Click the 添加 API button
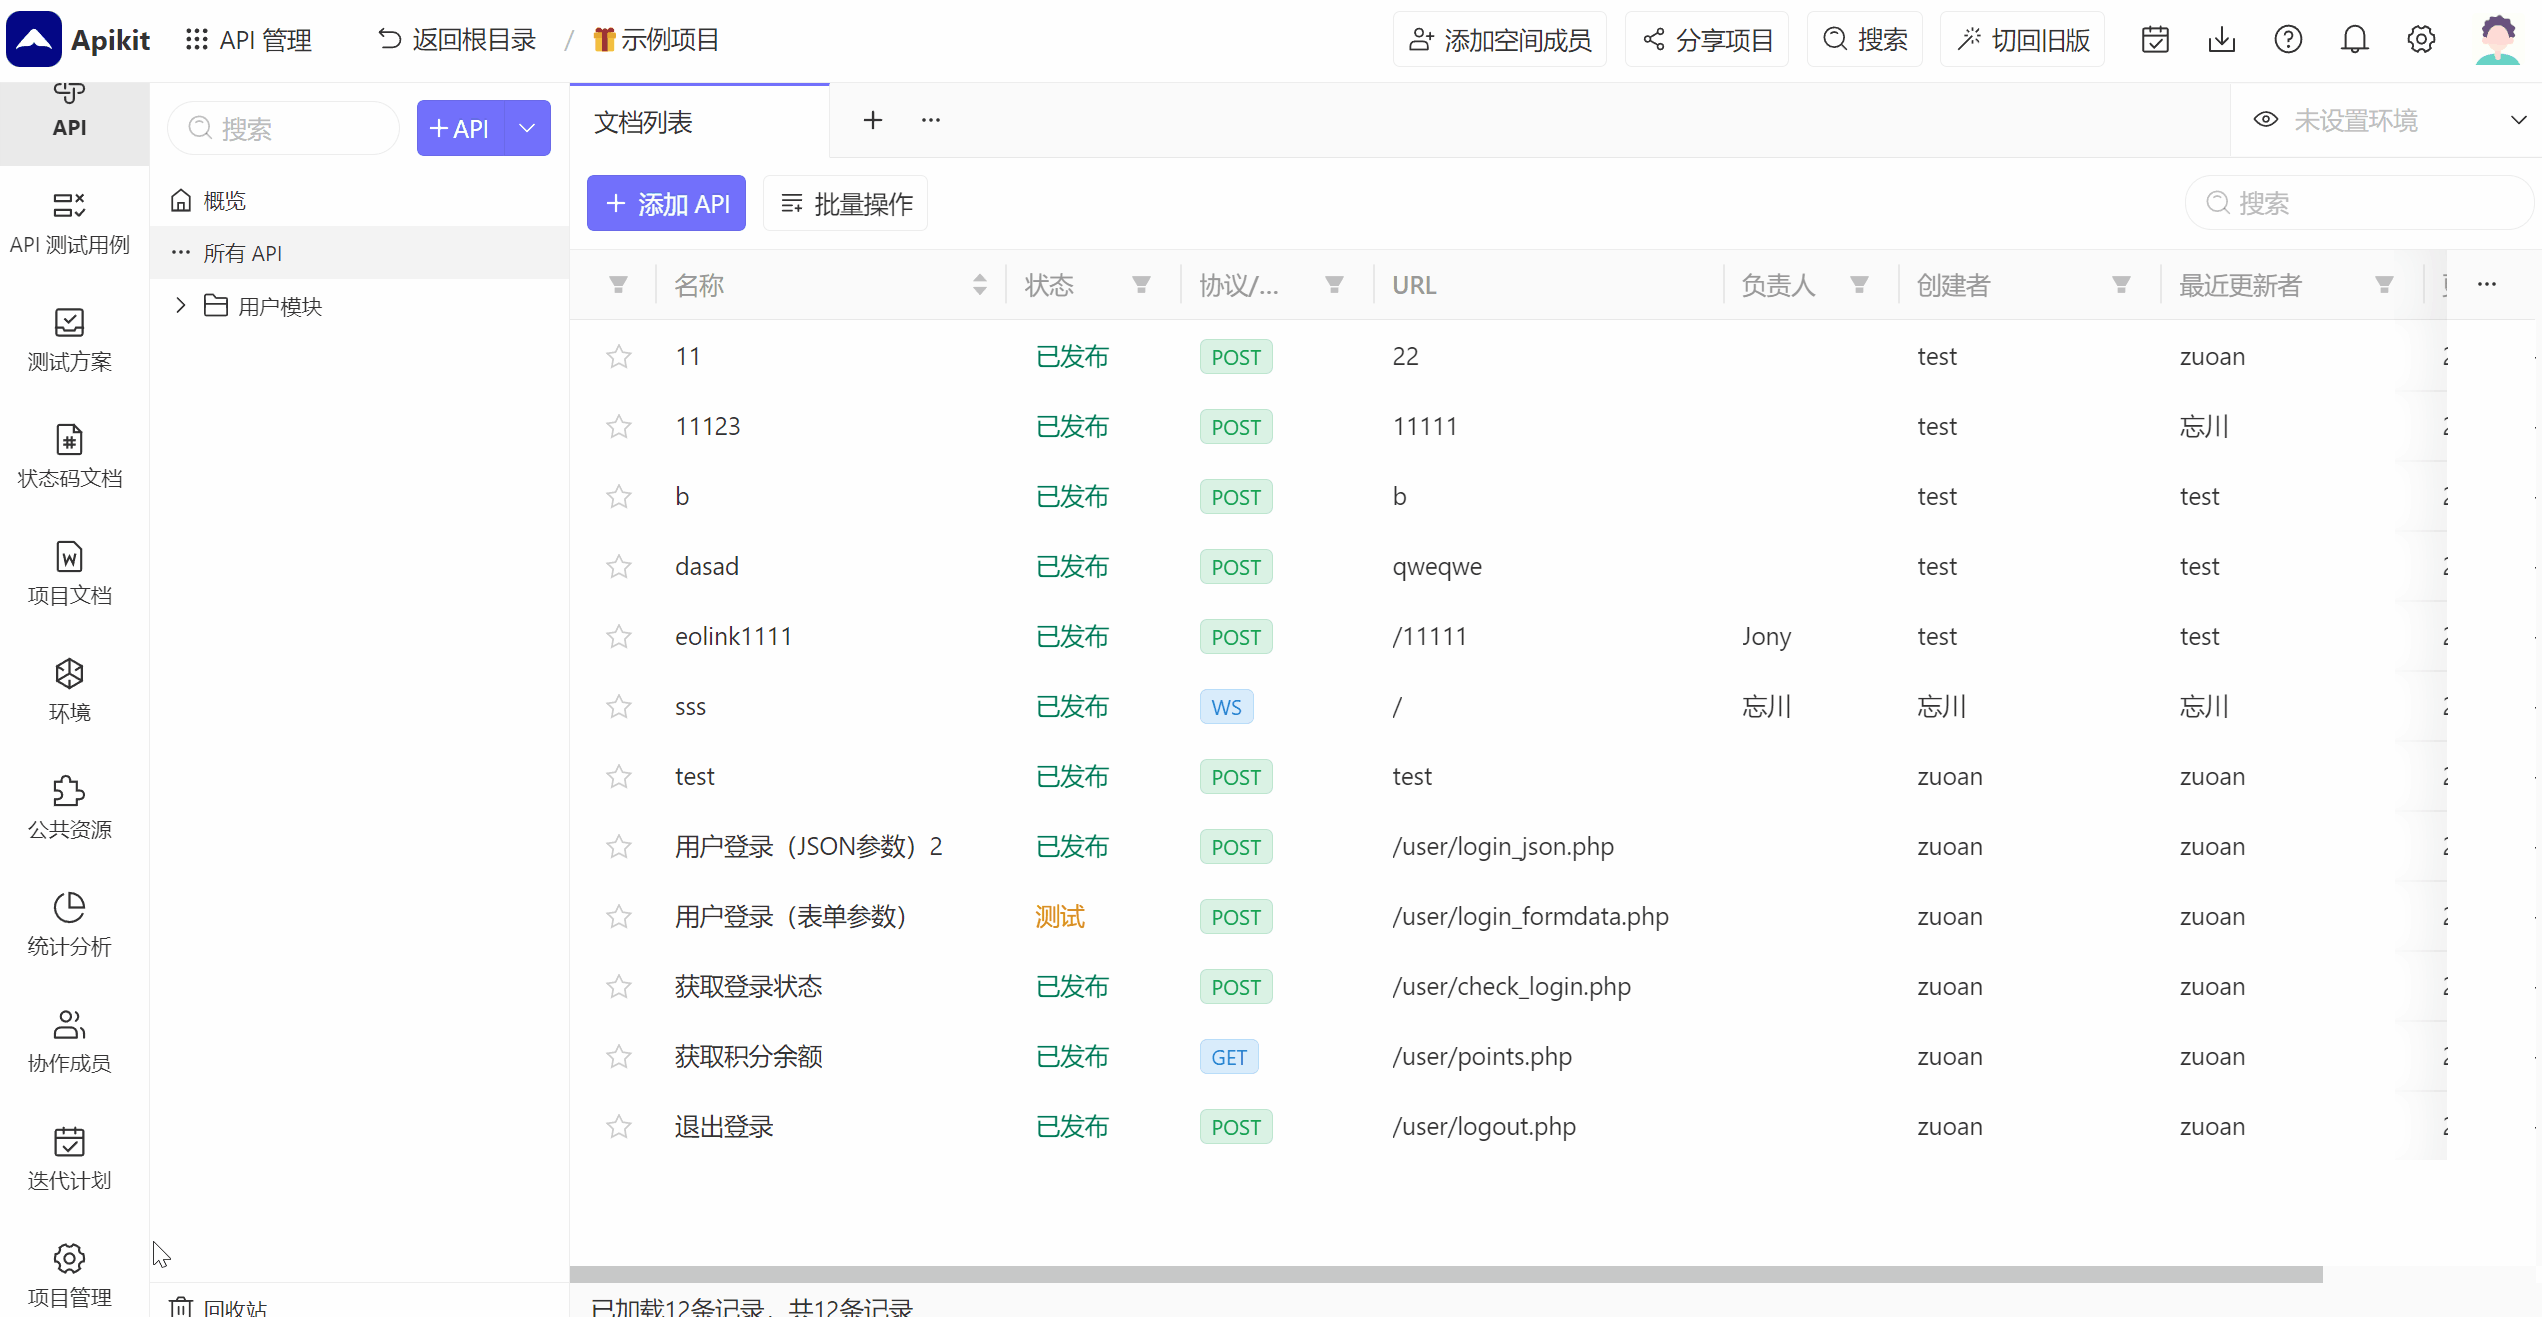This screenshot has height=1317, width=2542. 665,202
